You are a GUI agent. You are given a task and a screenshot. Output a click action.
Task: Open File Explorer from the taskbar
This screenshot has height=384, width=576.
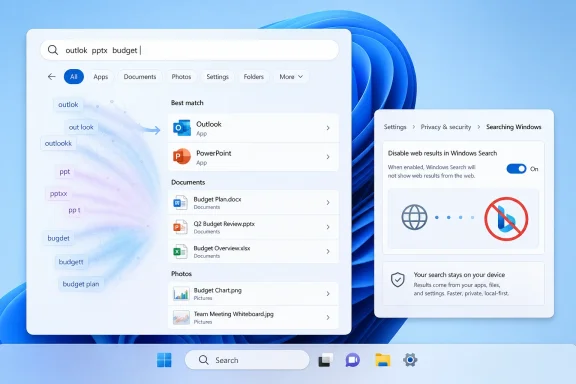click(x=382, y=360)
